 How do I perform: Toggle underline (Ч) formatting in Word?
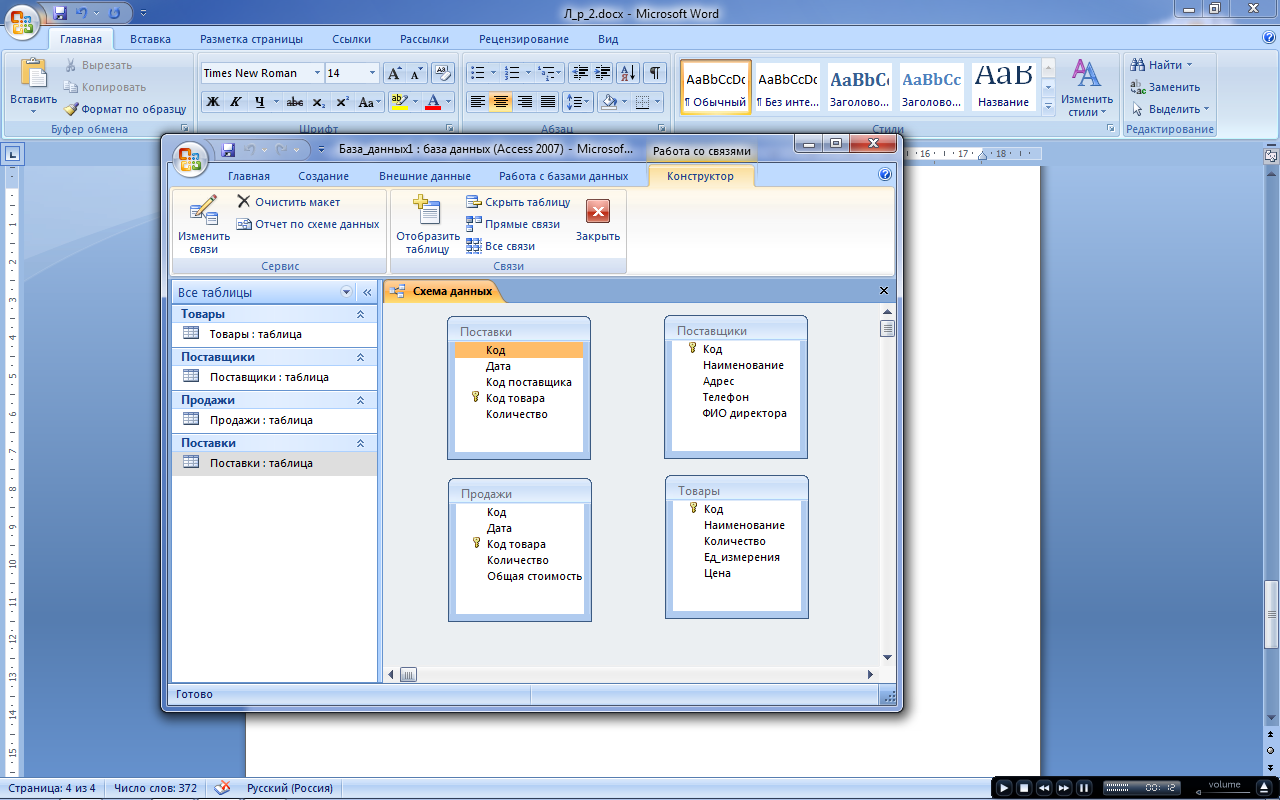[x=260, y=102]
